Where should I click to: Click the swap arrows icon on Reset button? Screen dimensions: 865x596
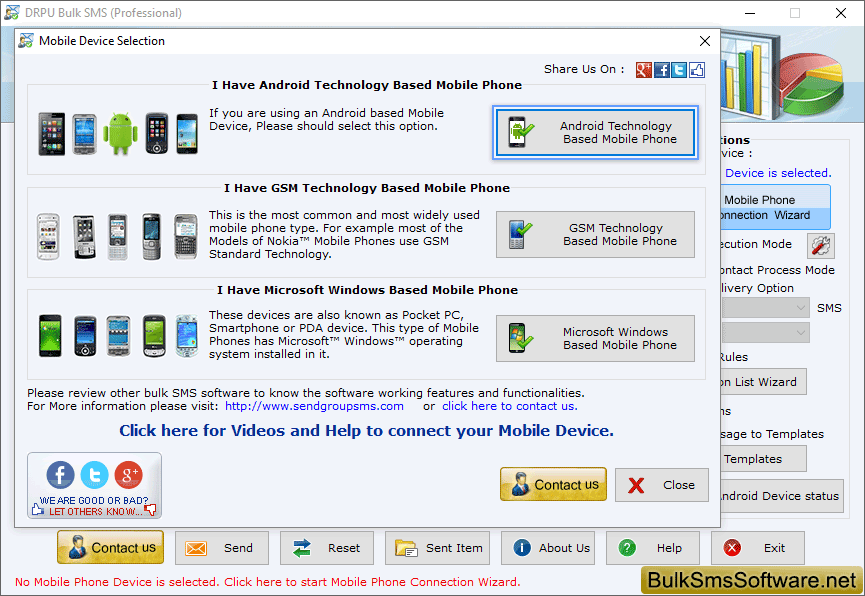pos(302,548)
